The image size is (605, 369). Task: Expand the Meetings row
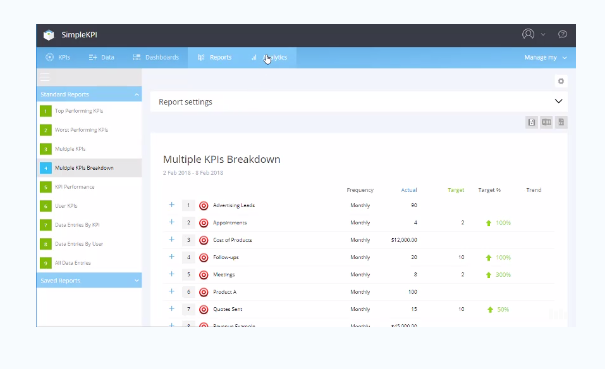pos(172,274)
